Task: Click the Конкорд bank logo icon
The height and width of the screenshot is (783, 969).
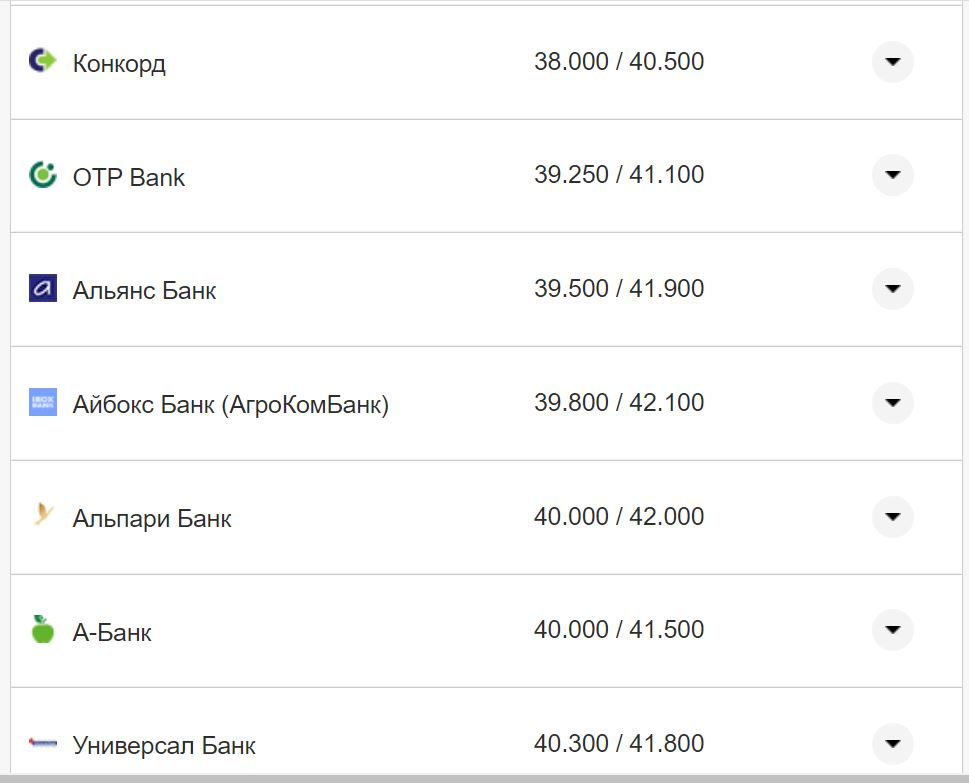Action: tap(42, 62)
